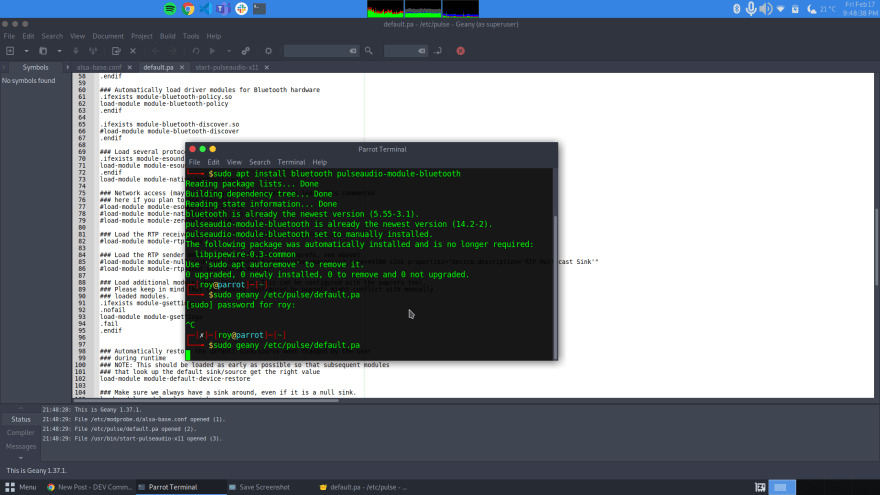This screenshot has height=495, width=880.
Task: Open the New file template dropdown arrow
Action: pos(26,51)
